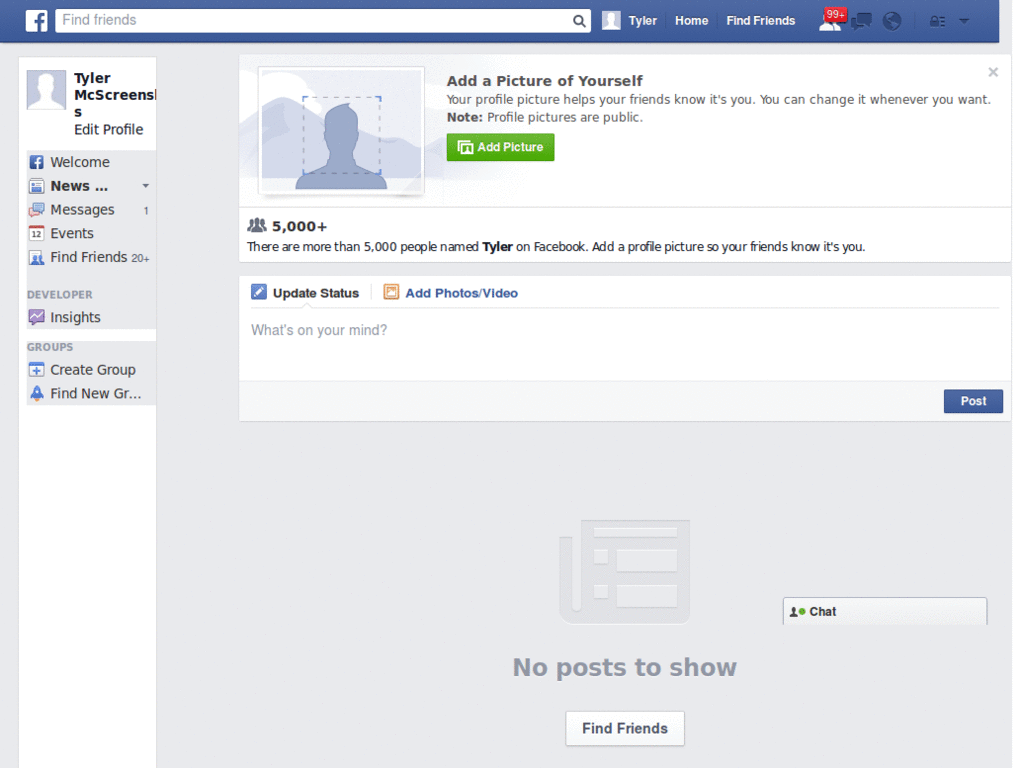This screenshot has height=768, width=1024.
Task: Click the profile silhouette placeholder image
Action: click(341, 131)
